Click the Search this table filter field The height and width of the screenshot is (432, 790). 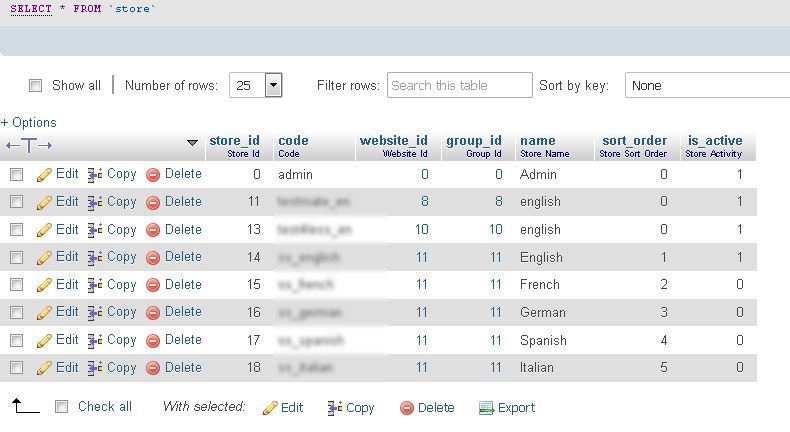[459, 85]
